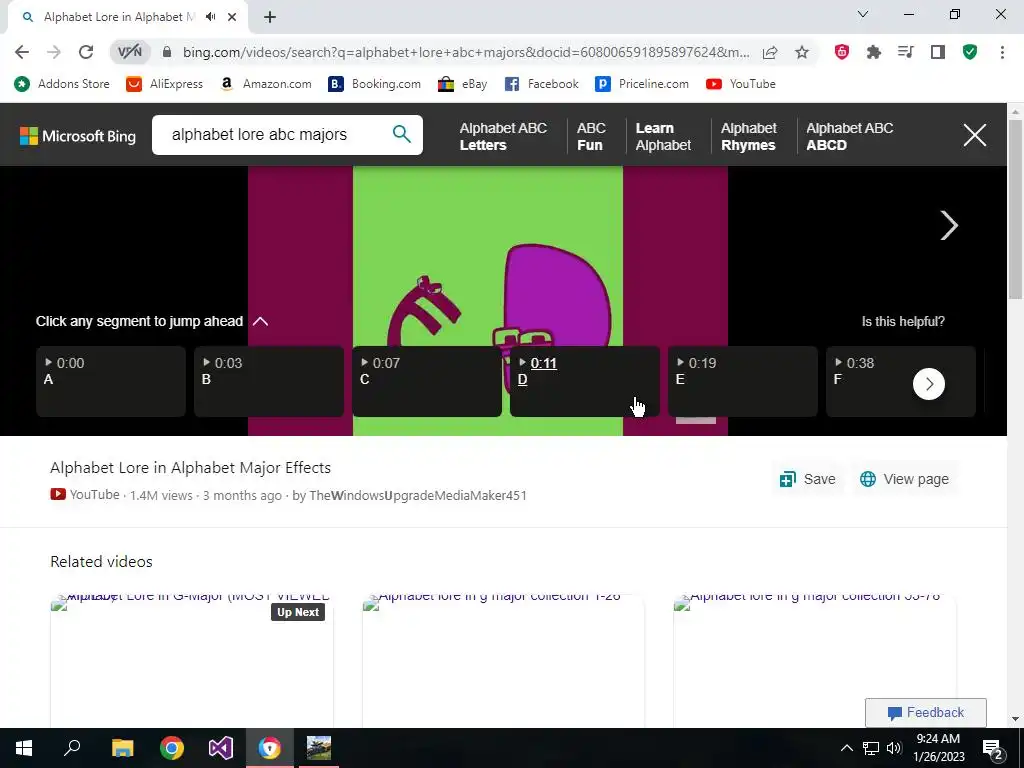The height and width of the screenshot is (768, 1024).
Task: Select the ABC Fun suggestion
Action: (591, 136)
